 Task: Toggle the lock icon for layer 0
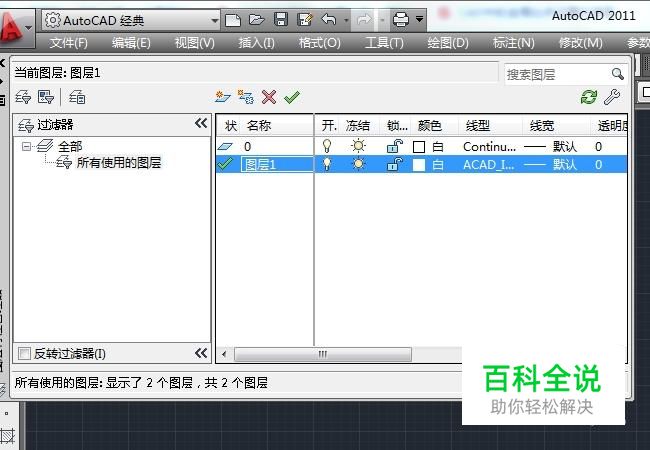click(394, 146)
